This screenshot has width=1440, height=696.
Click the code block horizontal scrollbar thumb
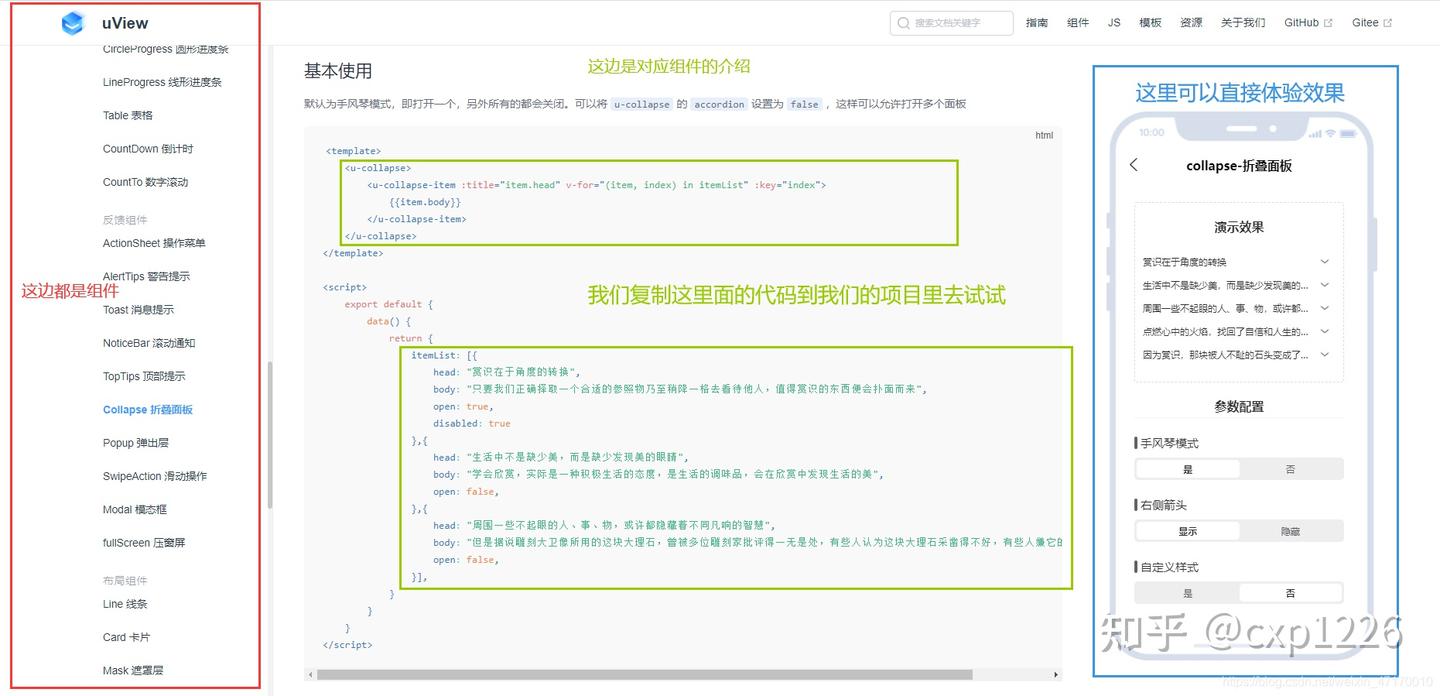click(x=644, y=675)
